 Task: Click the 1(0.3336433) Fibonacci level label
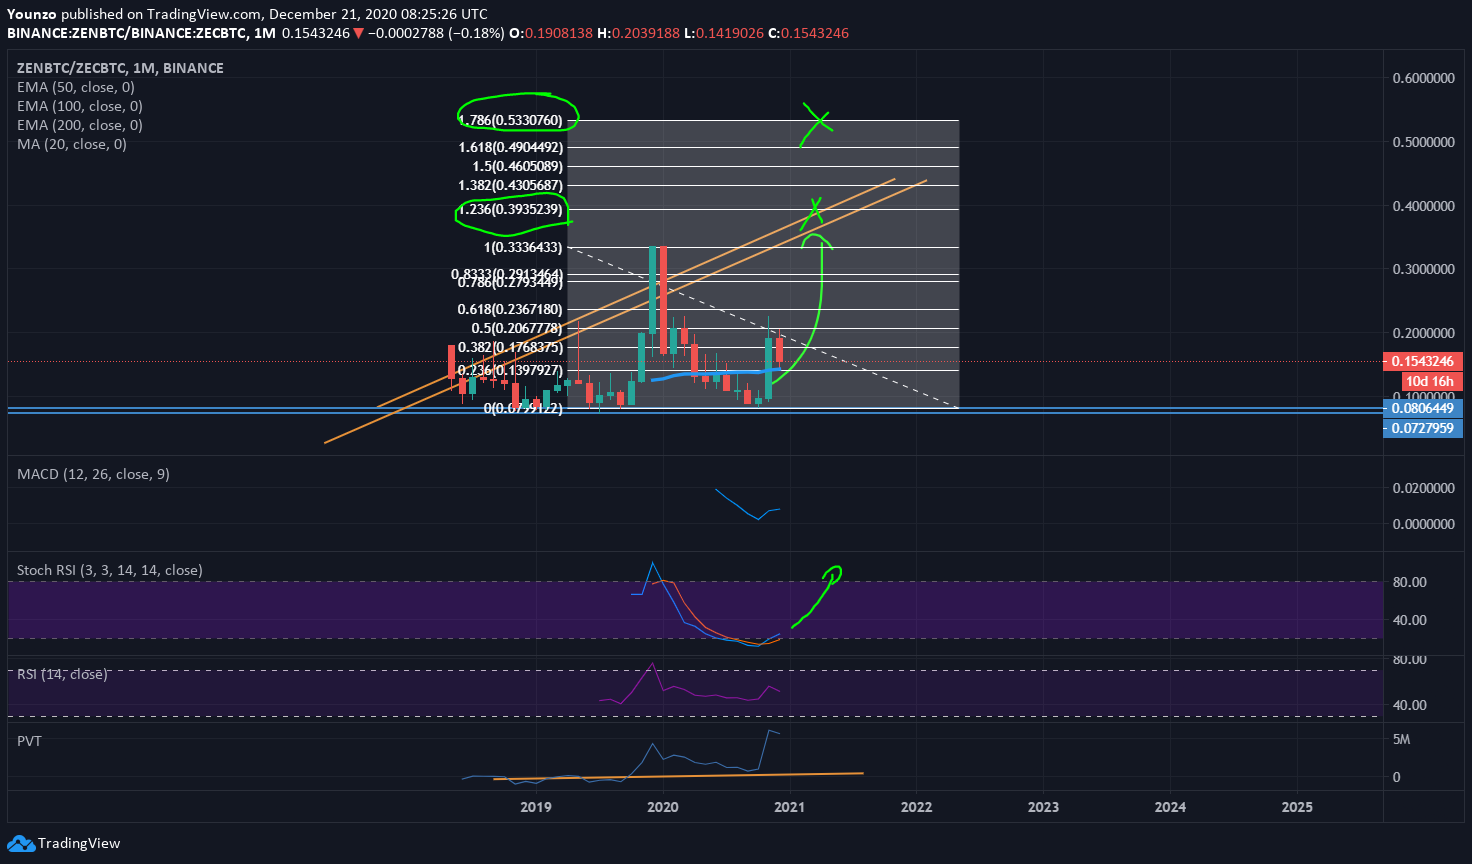point(523,247)
